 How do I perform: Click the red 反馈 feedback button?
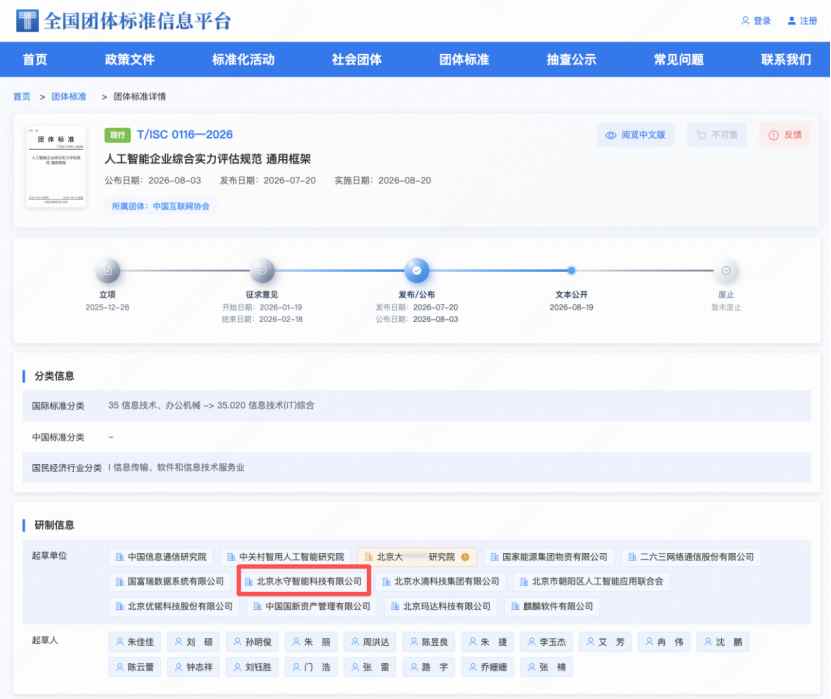[x=785, y=135]
